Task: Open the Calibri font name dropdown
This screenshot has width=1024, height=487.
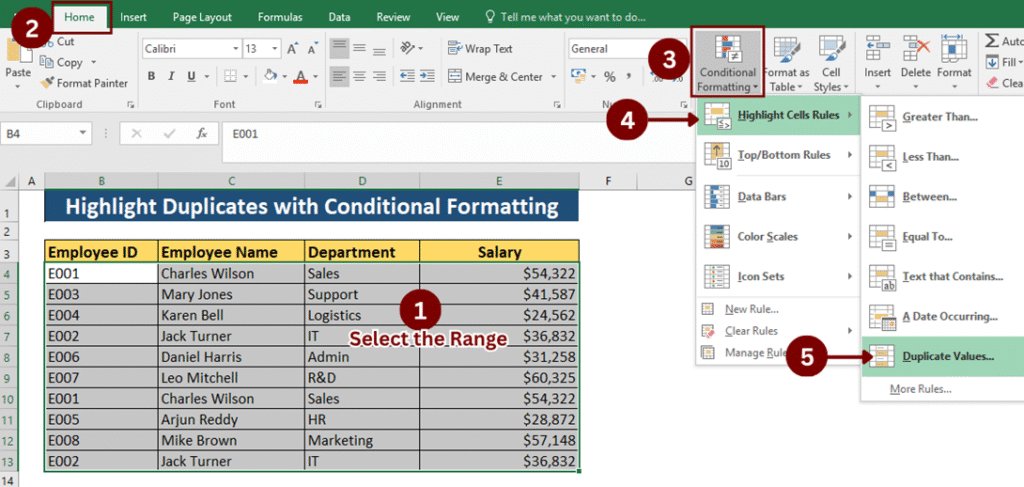Action: coord(236,49)
